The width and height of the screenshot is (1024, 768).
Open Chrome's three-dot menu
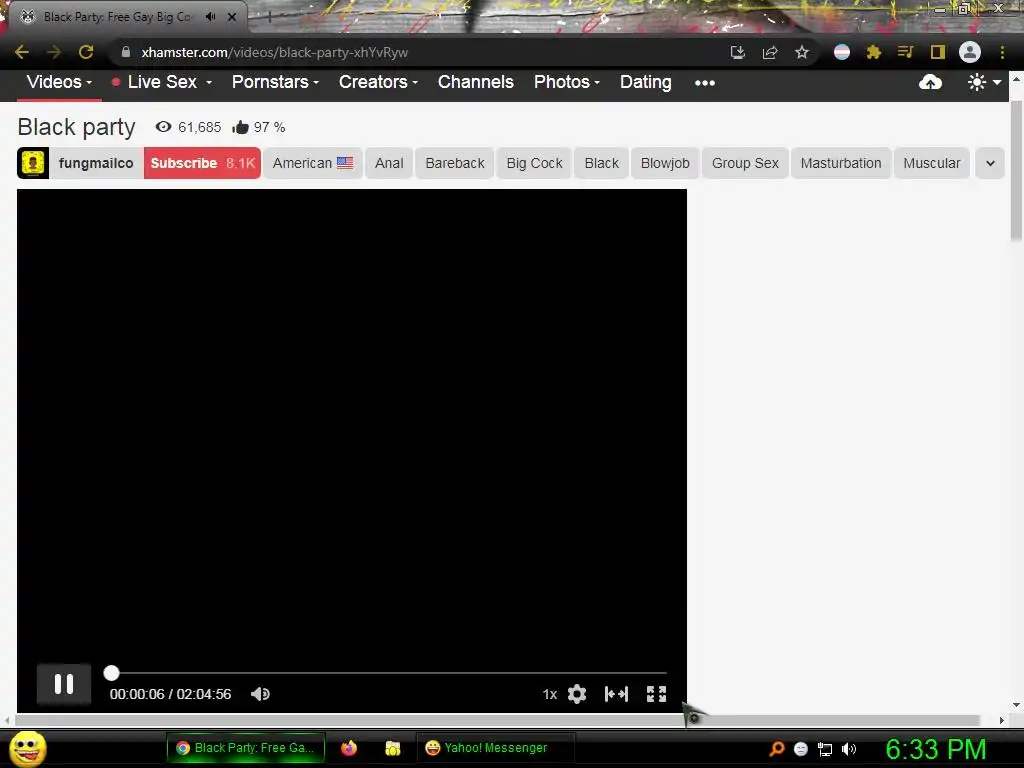(x=1002, y=52)
